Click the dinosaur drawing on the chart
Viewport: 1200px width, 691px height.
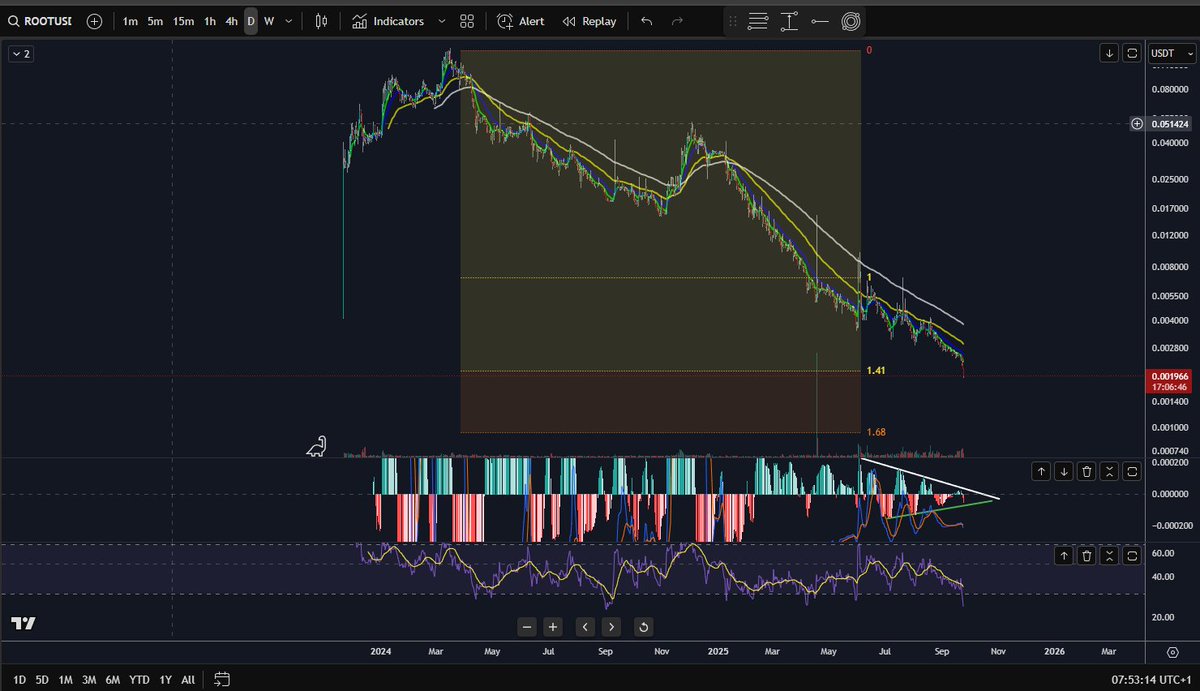pyautogui.click(x=317, y=446)
